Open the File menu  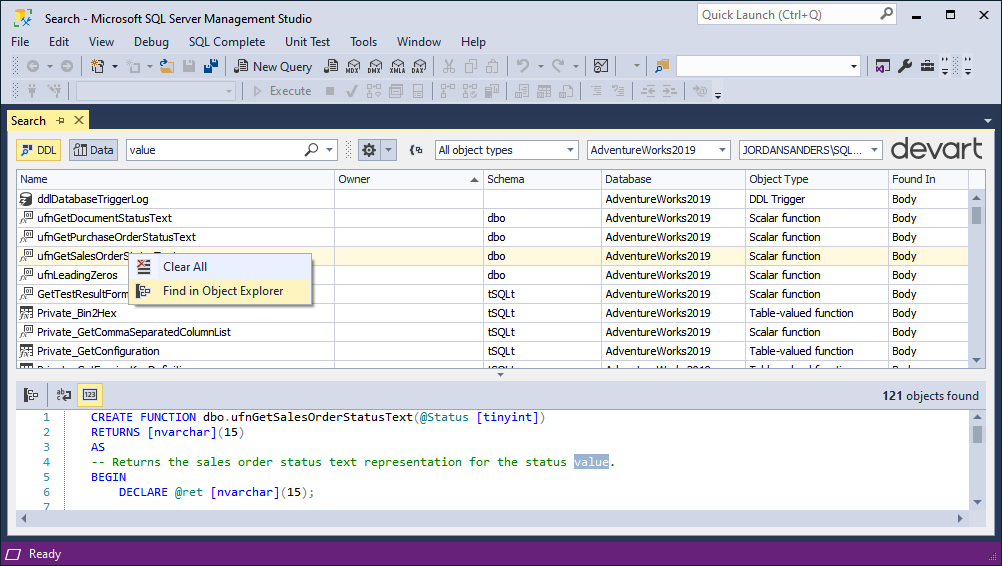point(20,42)
